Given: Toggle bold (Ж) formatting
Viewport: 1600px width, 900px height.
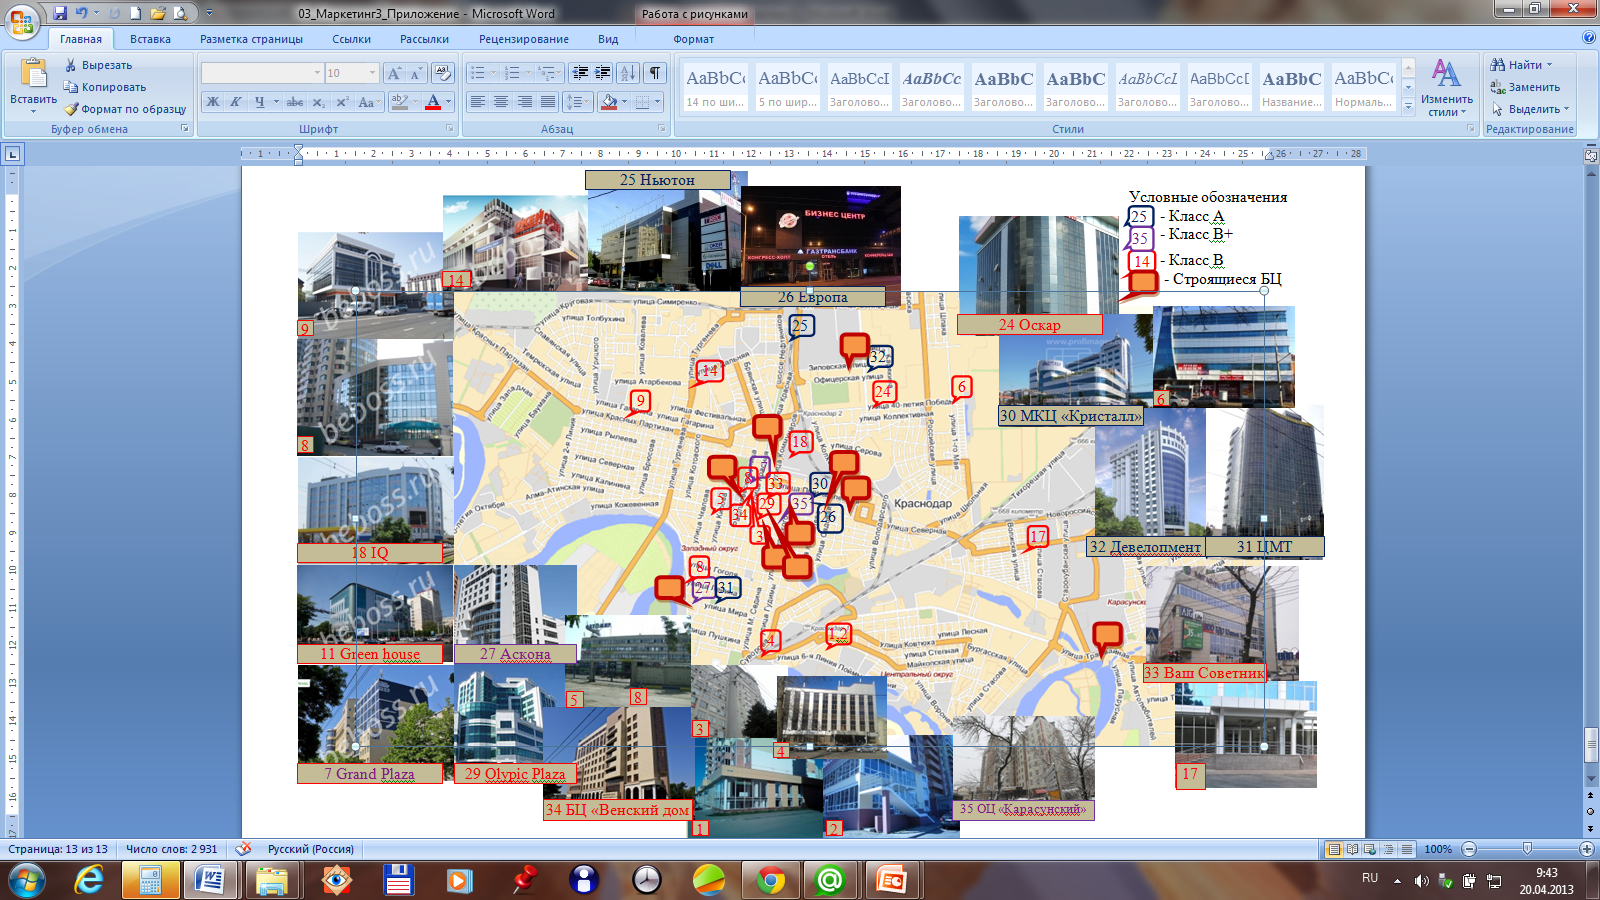Looking at the screenshot, I should (x=213, y=102).
